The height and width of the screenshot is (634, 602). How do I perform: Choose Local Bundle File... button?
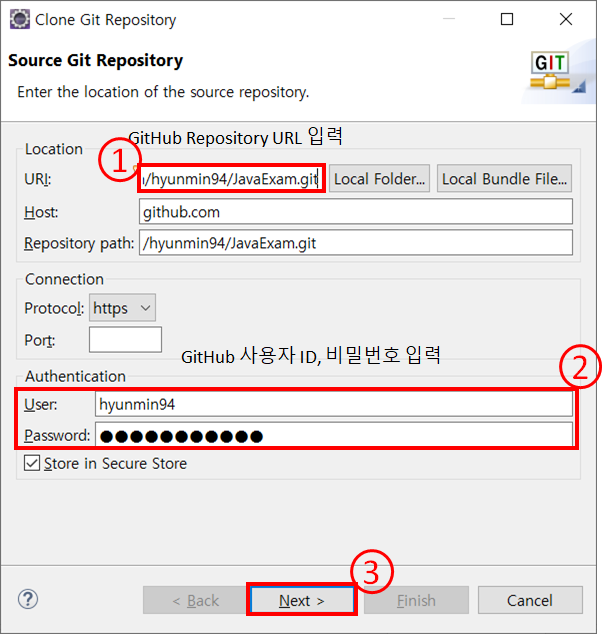504,178
